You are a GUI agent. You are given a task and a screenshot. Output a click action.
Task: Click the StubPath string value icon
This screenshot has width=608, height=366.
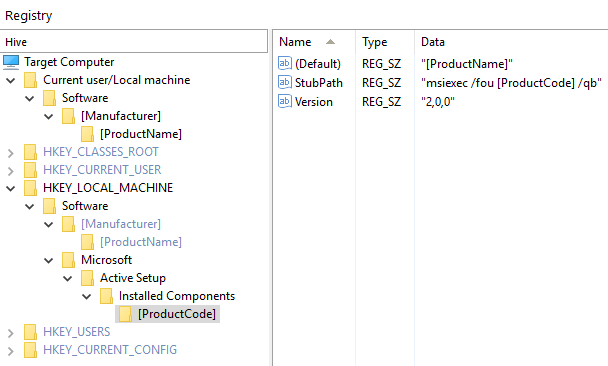pos(285,82)
